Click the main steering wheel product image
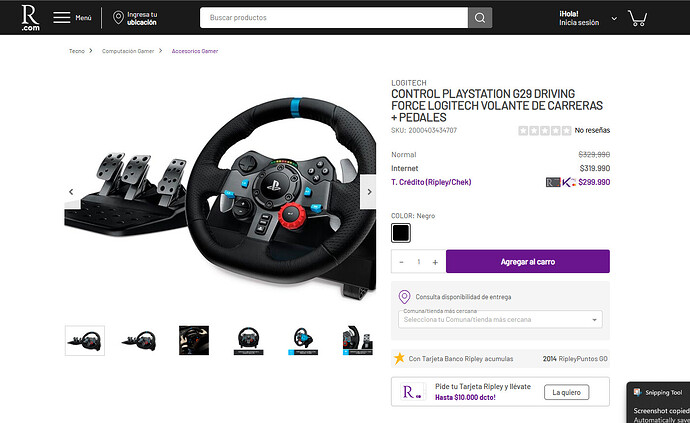 click(x=220, y=198)
